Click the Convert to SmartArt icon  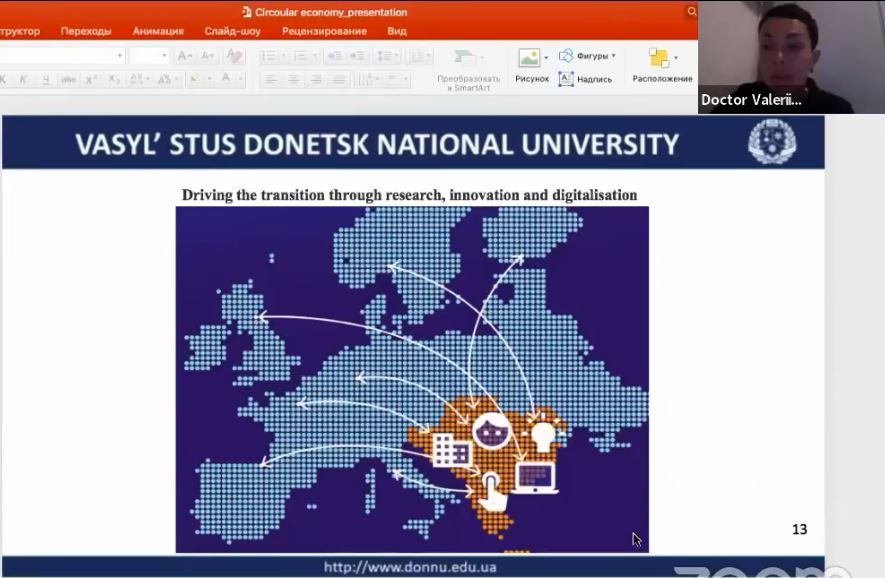pos(465,57)
